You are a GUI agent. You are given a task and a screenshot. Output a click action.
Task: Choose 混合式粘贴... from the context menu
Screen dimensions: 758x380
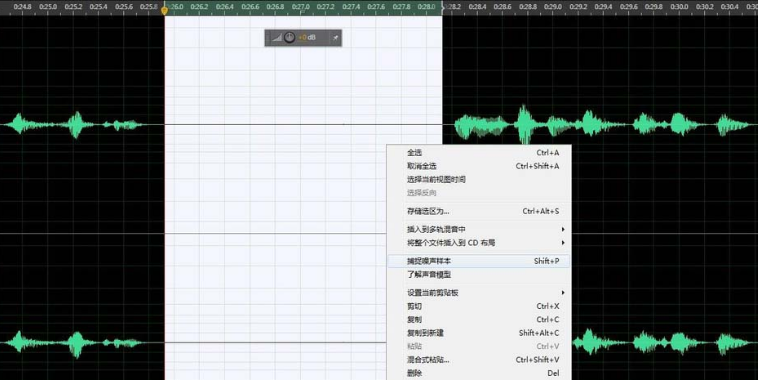[x=479, y=360]
